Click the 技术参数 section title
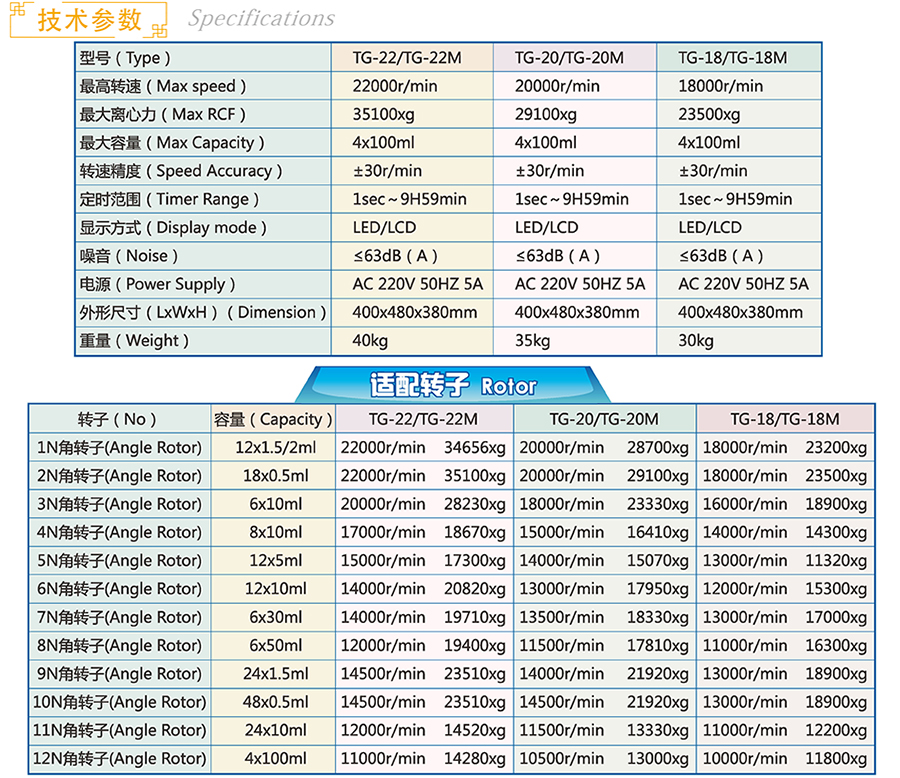Viewport: 900px width, 778px height. [89, 19]
